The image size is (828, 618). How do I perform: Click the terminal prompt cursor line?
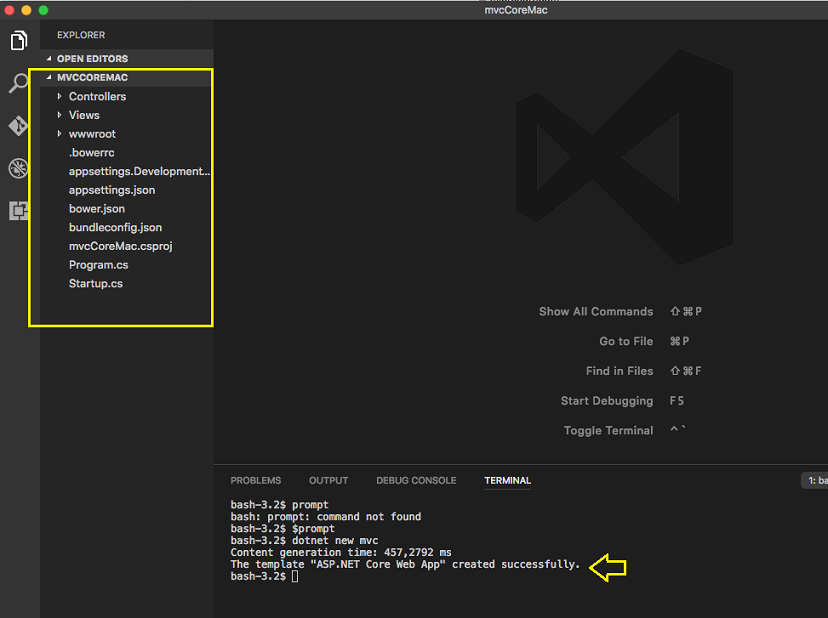click(x=264, y=576)
